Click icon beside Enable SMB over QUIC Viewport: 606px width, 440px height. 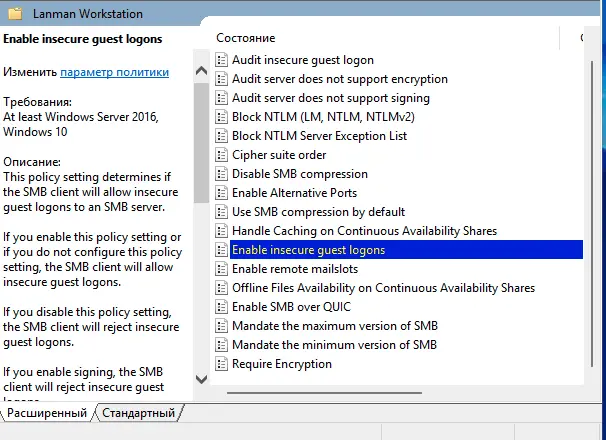point(222,307)
